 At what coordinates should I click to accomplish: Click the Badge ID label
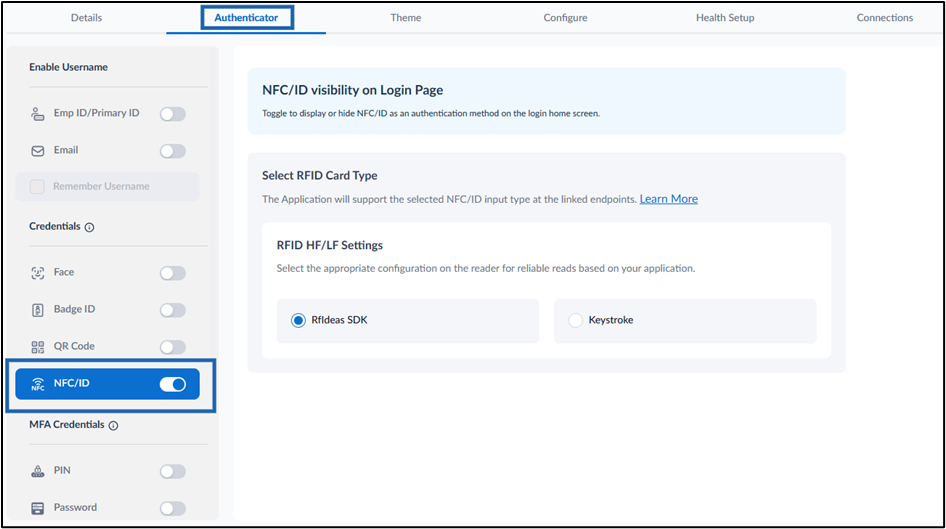point(74,309)
